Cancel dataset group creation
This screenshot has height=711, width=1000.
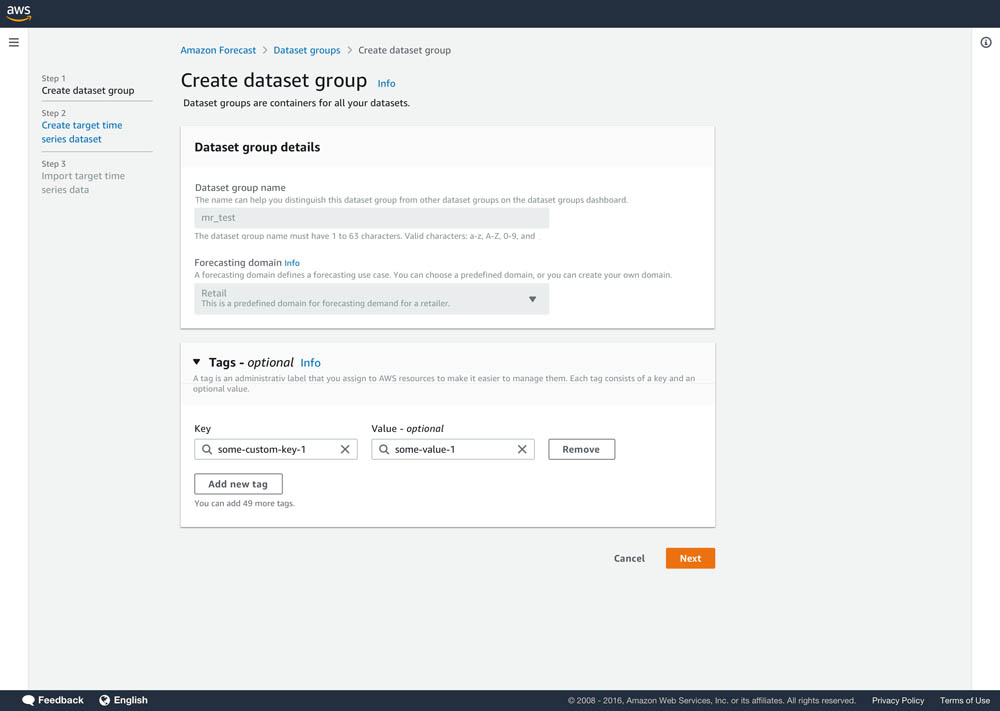click(x=629, y=559)
